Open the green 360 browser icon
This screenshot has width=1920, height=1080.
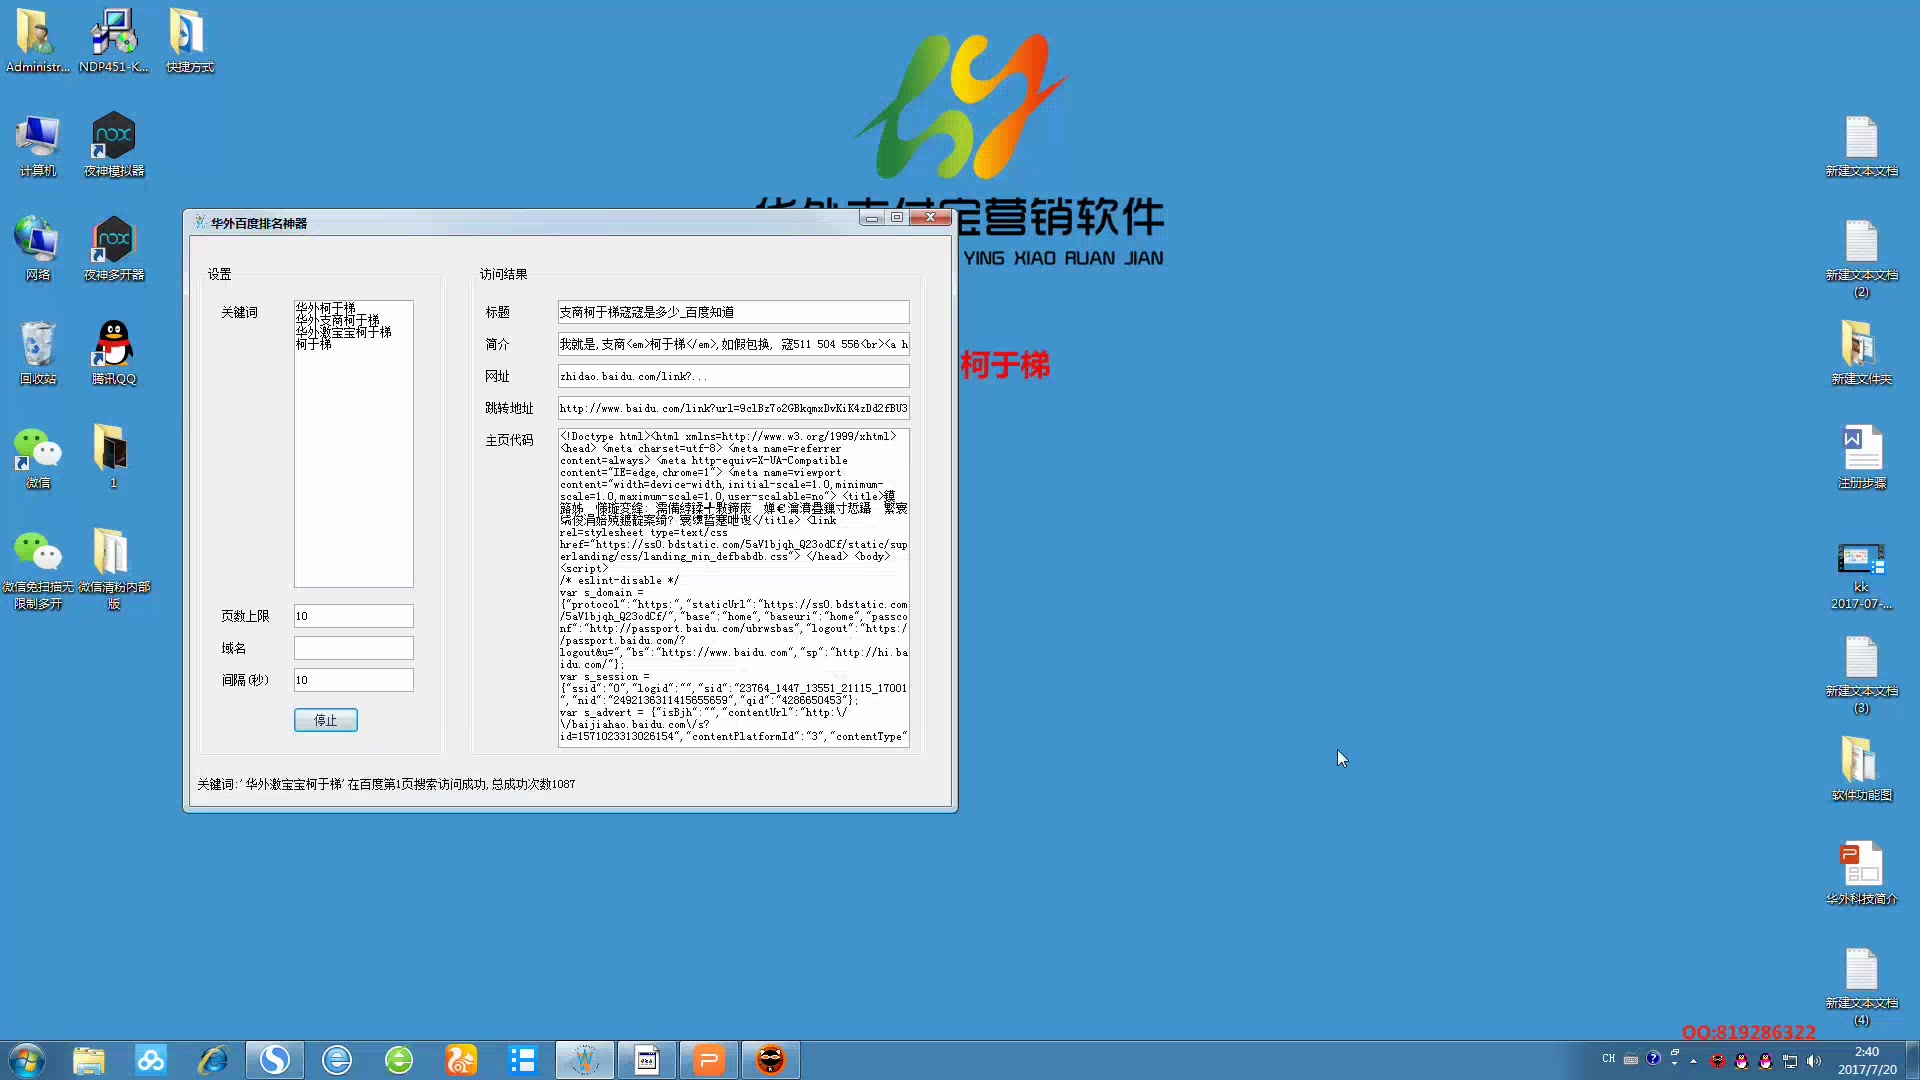399,1060
